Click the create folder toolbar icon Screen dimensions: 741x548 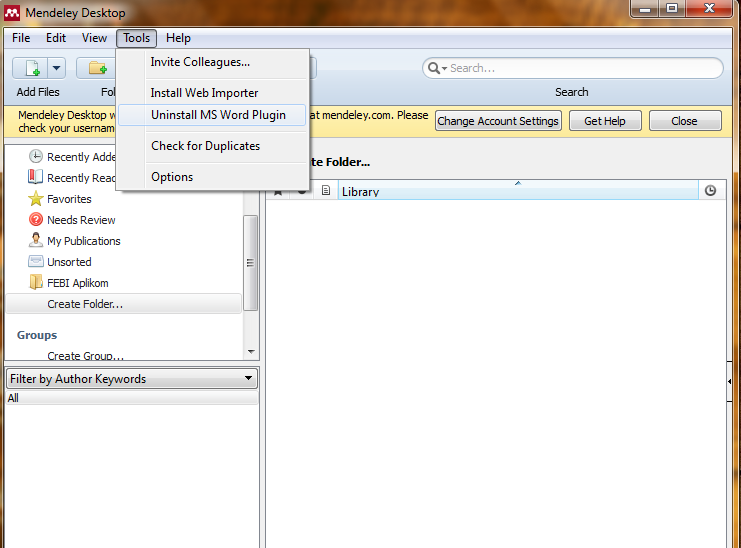(97, 68)
